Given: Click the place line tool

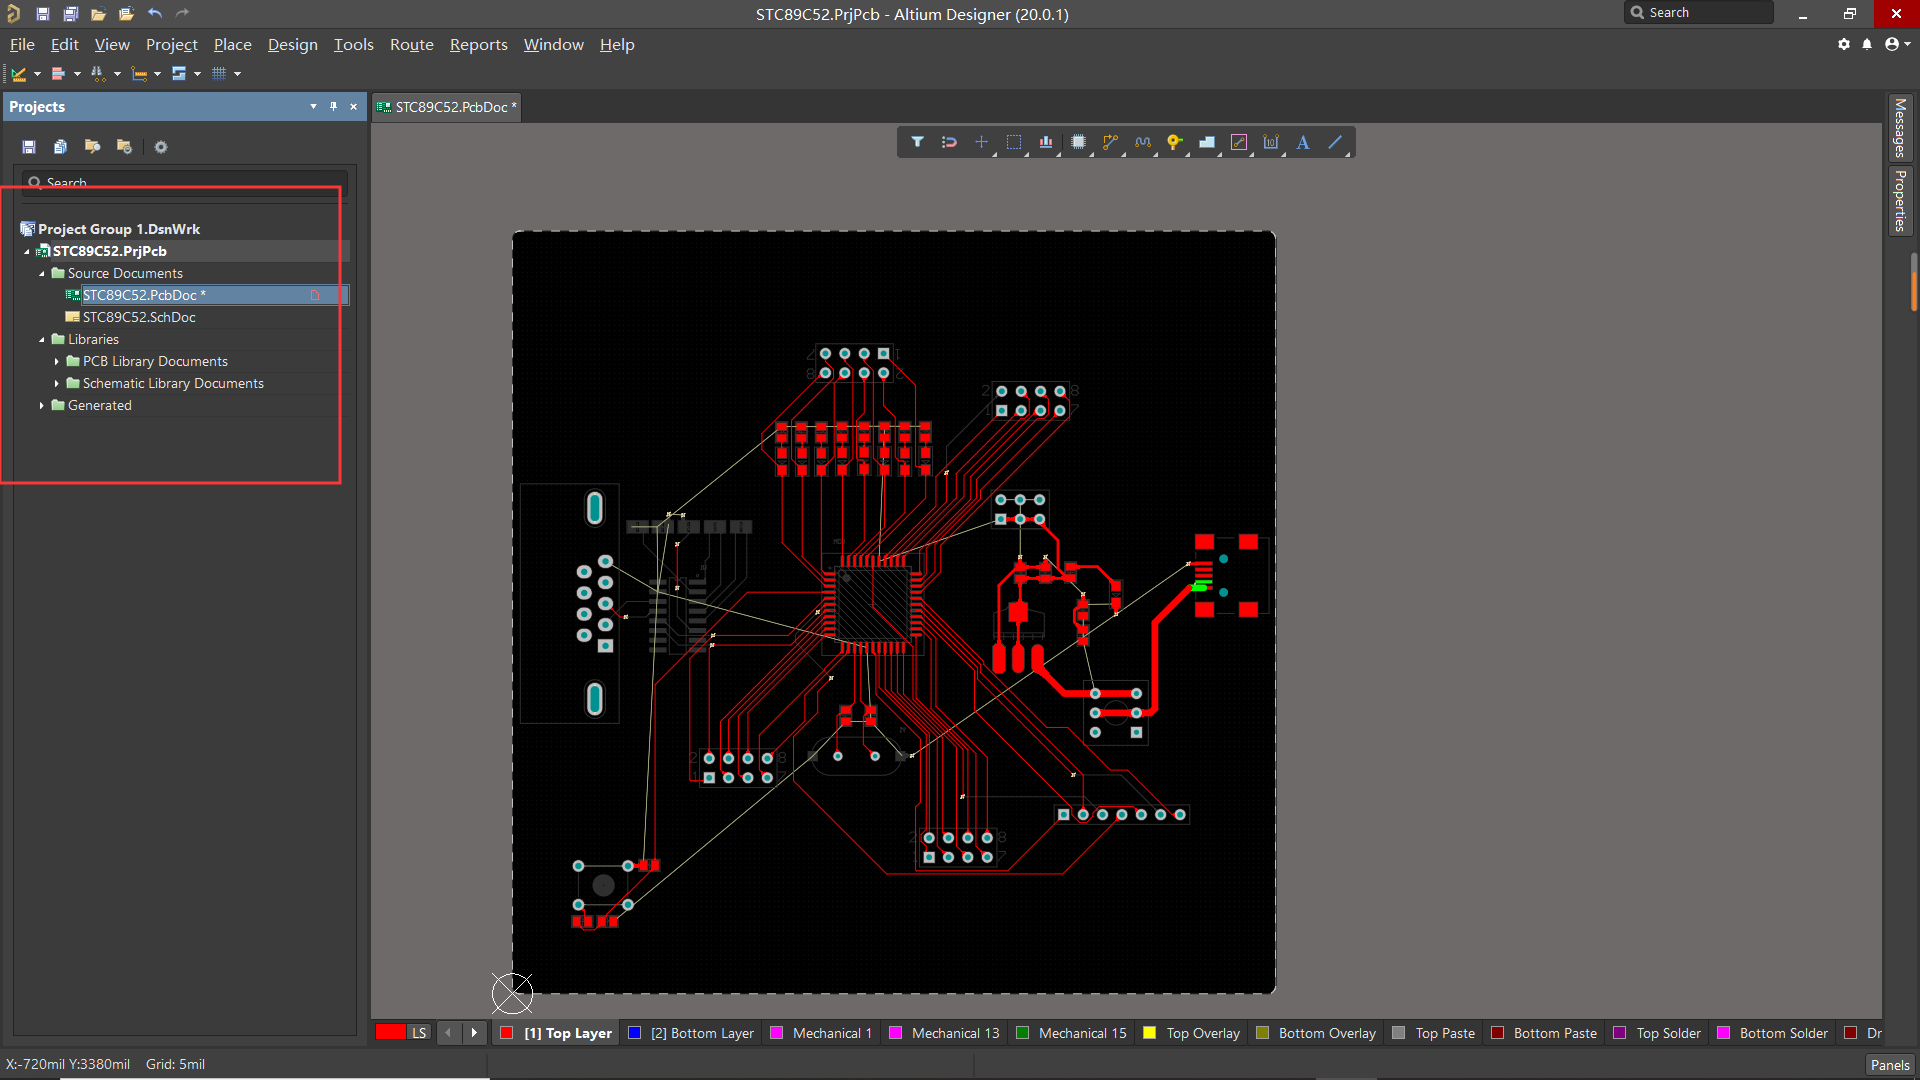Looking at the screenshot, I should click(1335, 142).
